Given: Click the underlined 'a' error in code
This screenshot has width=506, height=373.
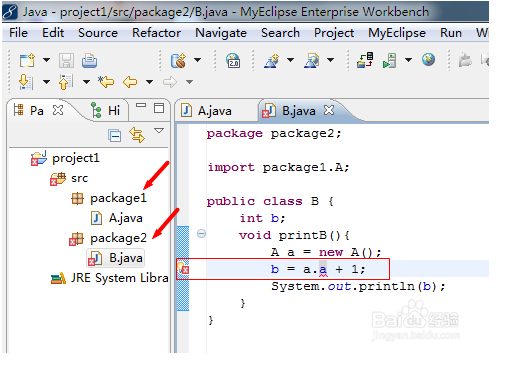Looking at the screenshot, I should [323, 269].
